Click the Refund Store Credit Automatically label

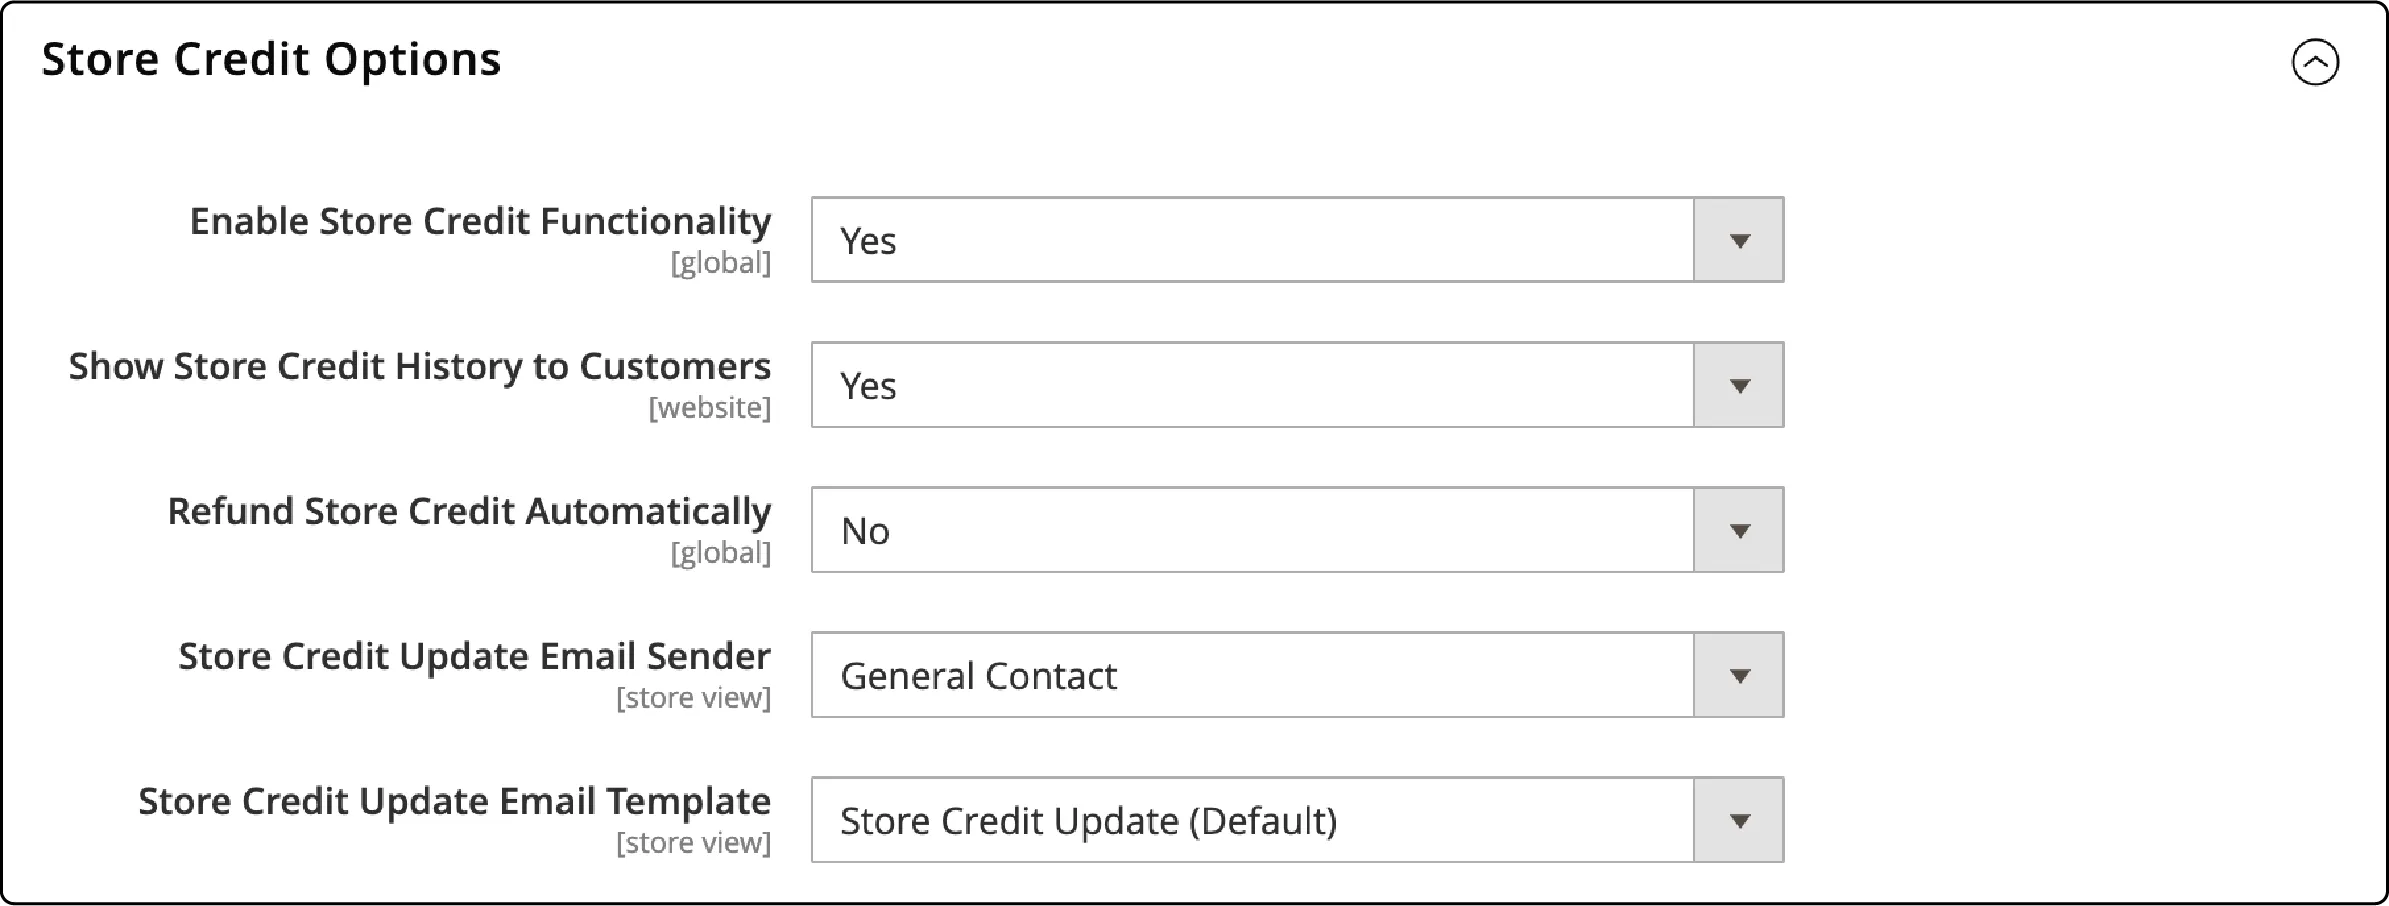pyautogui.click(x=469, y=511)
